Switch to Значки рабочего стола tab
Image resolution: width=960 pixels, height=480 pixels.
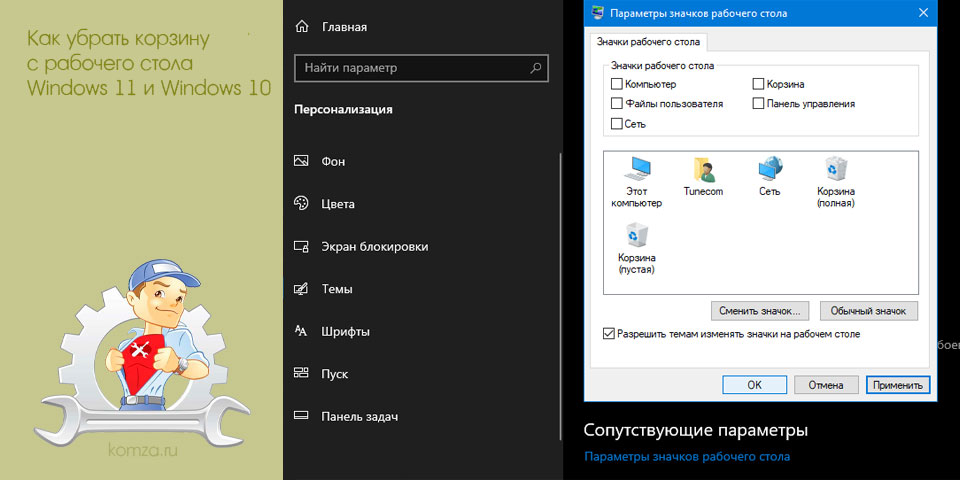pos(648,42)
